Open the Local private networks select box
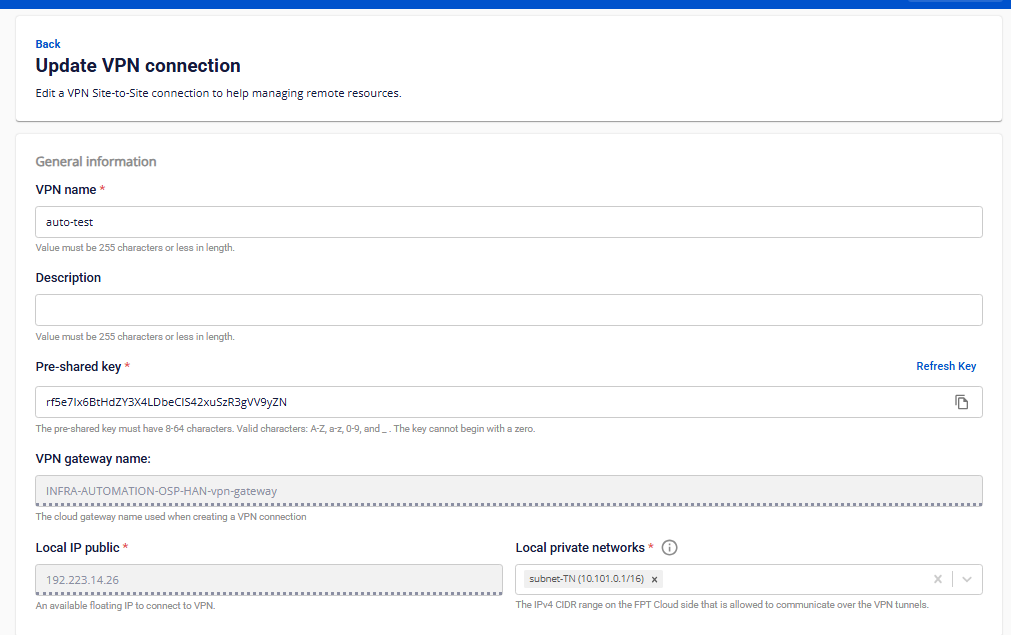The width and height of the screenshot is (1011, 635). [x=790, y=579]
